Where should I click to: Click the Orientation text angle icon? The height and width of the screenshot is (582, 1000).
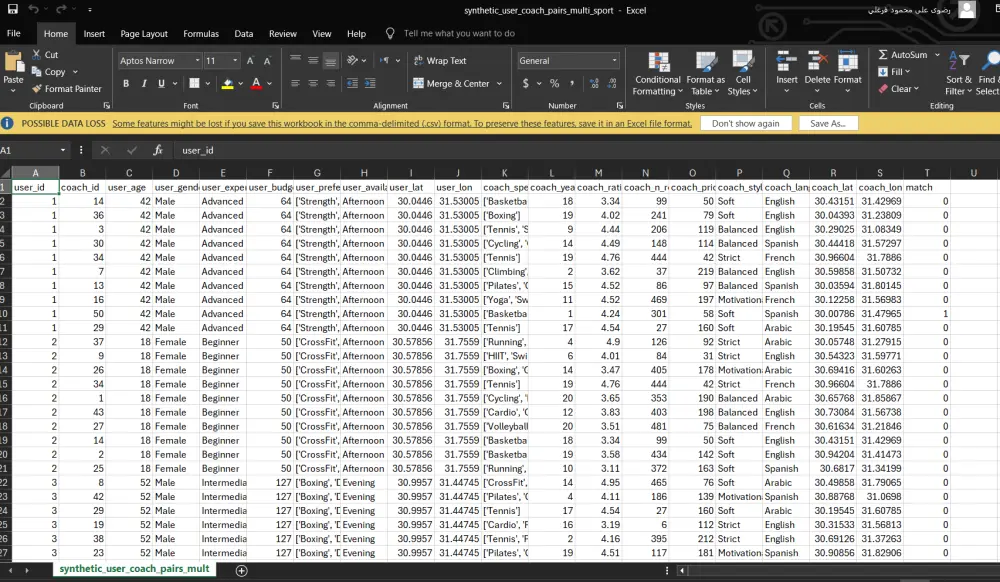pyautogui.click(x=352, y=60)
